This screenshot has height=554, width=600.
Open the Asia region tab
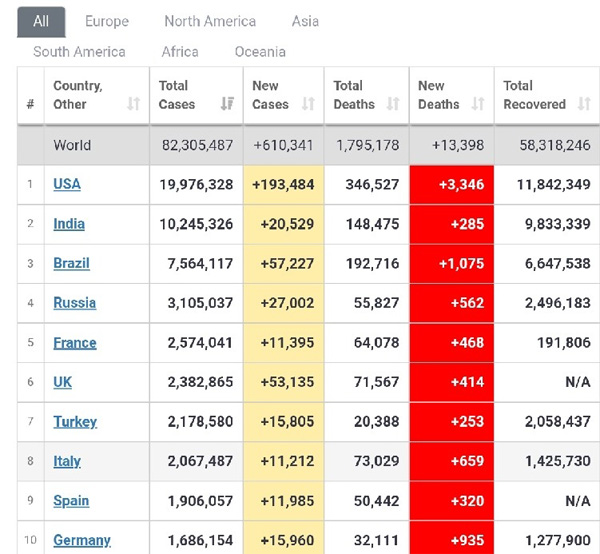(x=305, y=21)
